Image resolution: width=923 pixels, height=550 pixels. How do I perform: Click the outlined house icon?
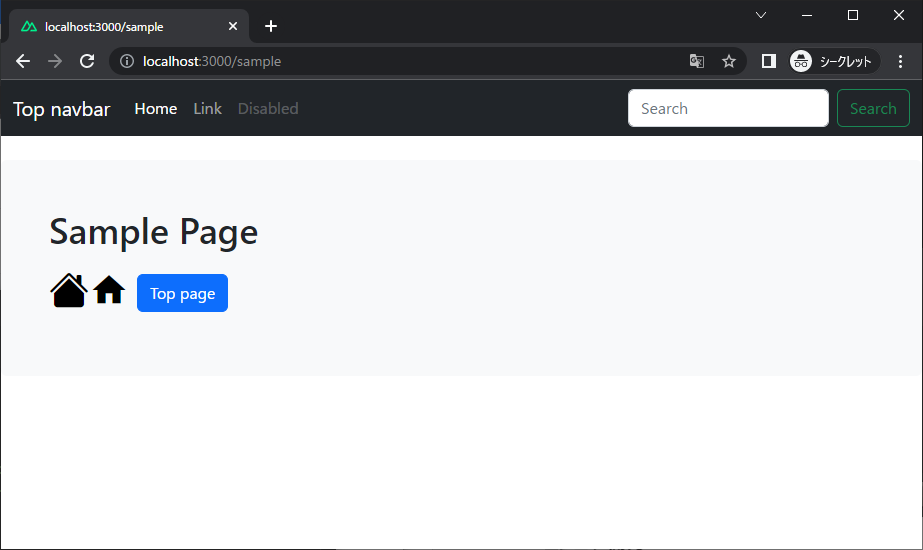click(x=69, y=290)
